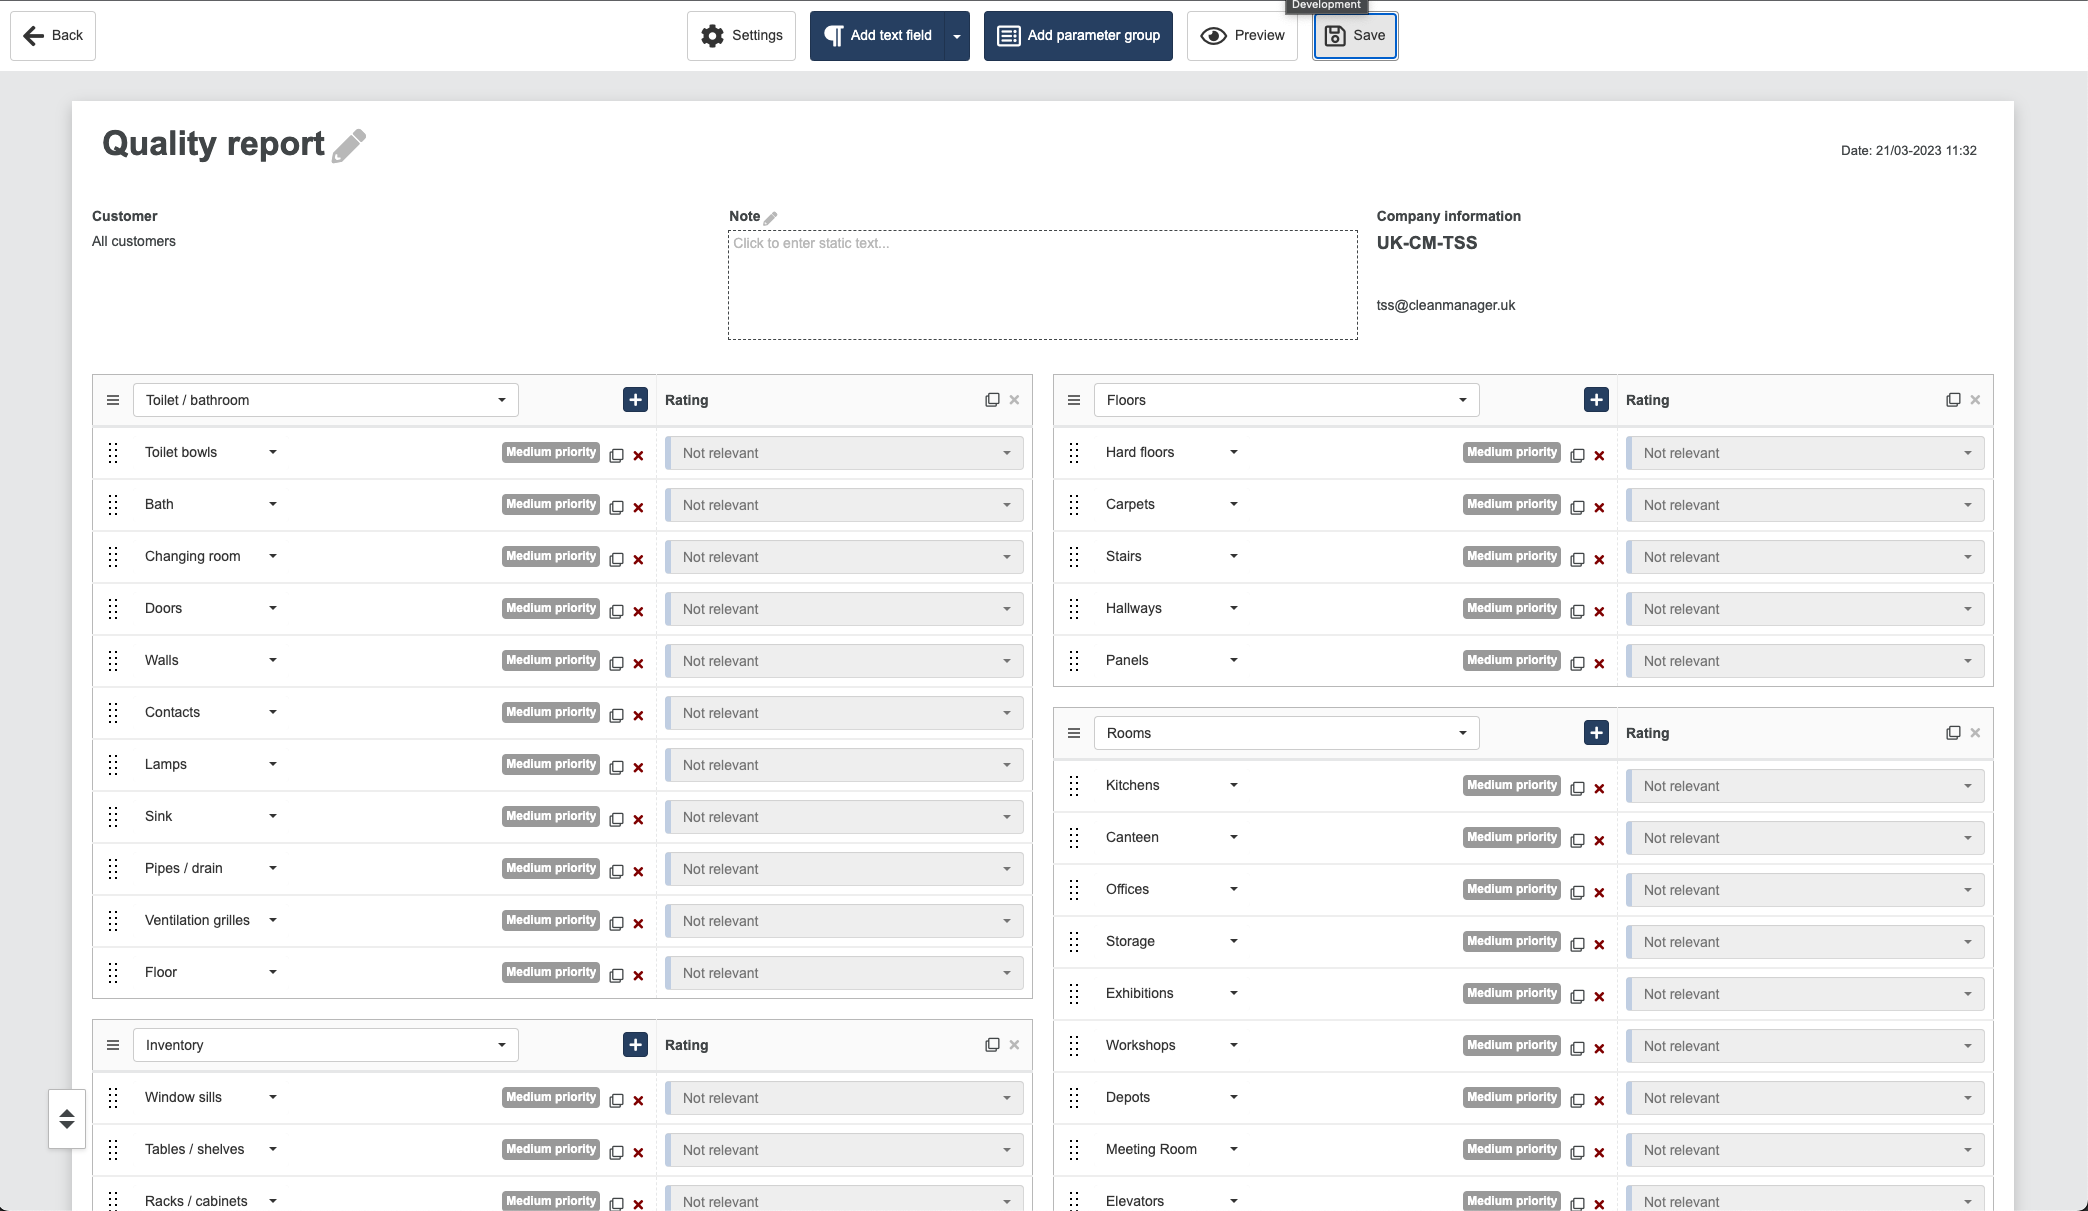
Task: Add a new parameter to the Floors group
Action: pyautogui.click(x=1595, y=399)
